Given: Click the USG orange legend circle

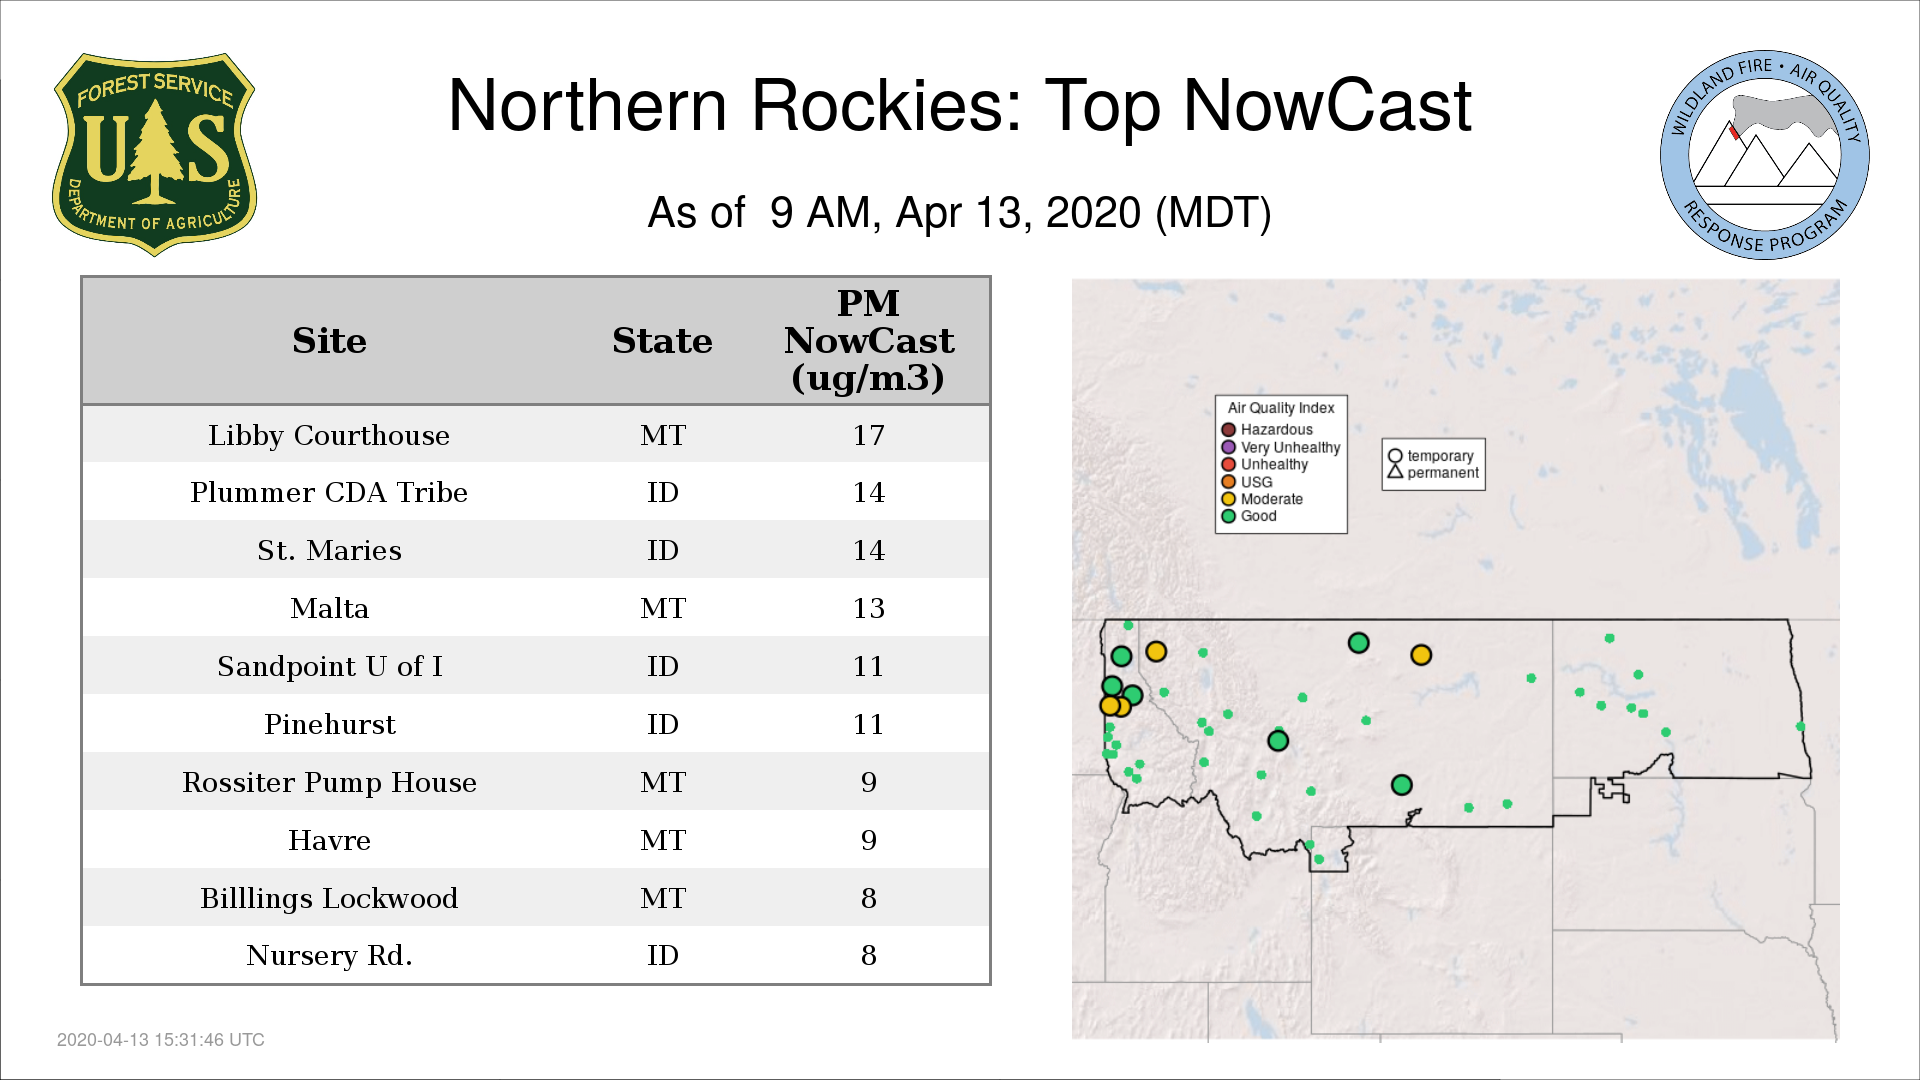Looking at the screenshot, I should pos(1228,482).
